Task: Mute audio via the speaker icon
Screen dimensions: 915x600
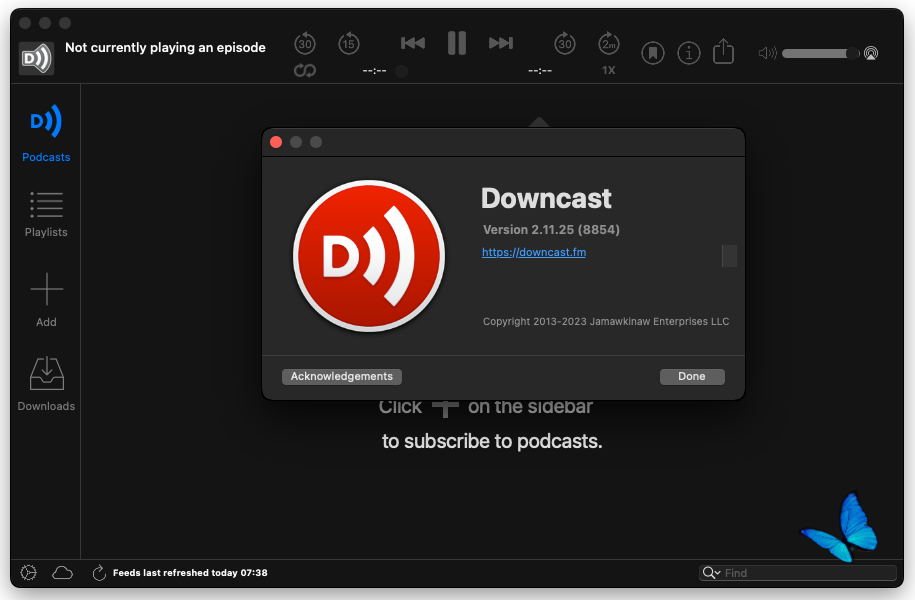Action: pyautogui.click(x=767, y=53)
